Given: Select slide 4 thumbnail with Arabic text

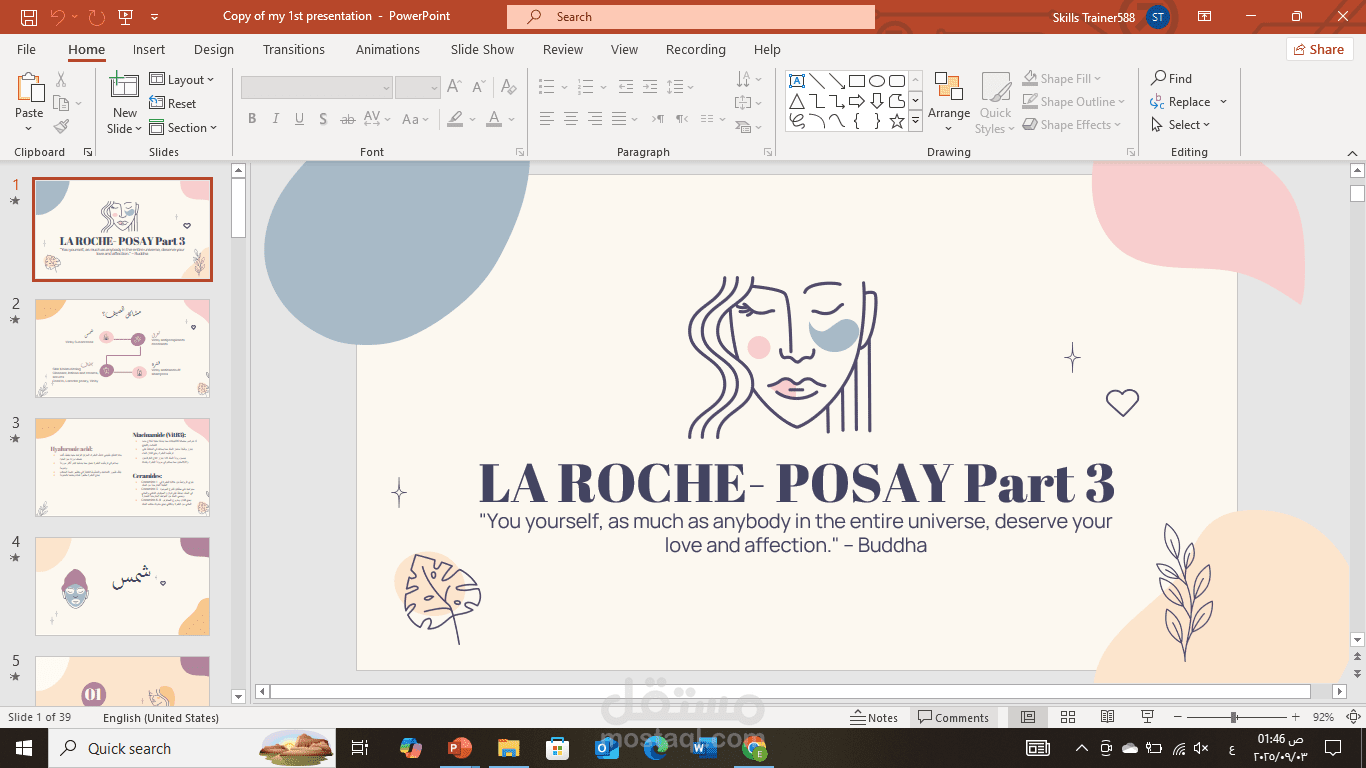Looking at the screenshot, I should 122,586.
